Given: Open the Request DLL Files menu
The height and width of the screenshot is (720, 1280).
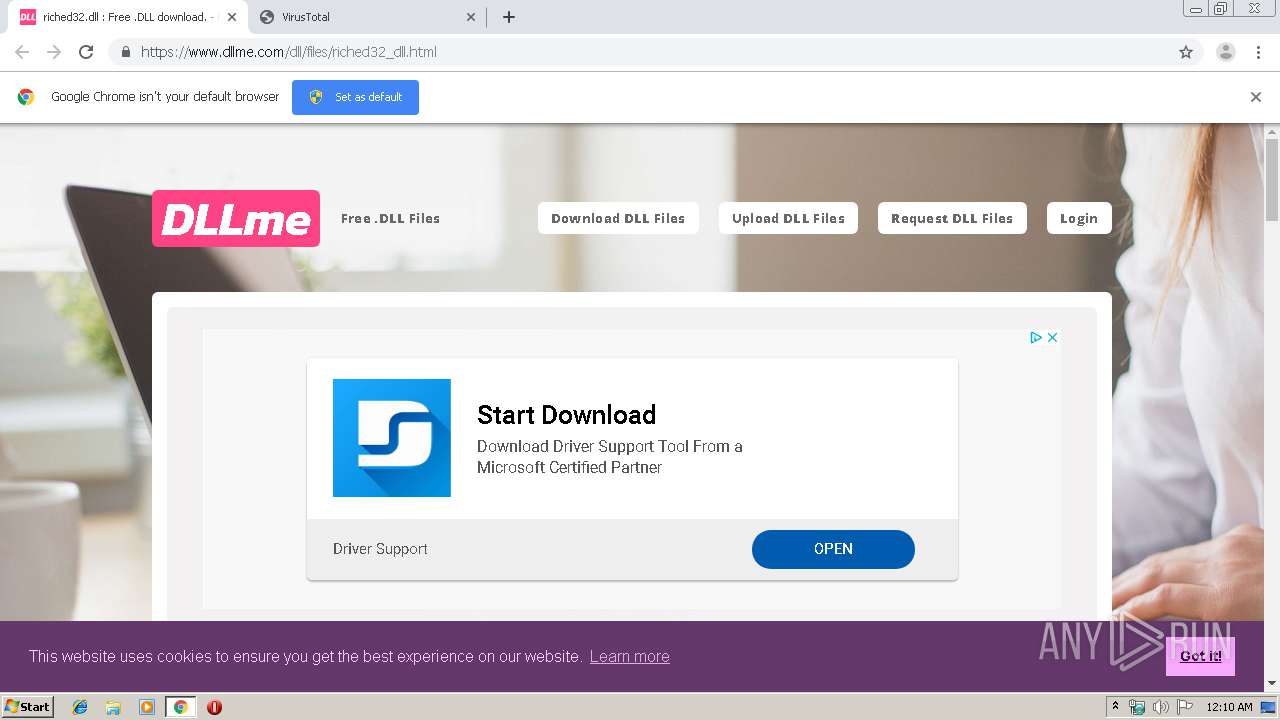Looking at the screenshot, I should point(952,218).
